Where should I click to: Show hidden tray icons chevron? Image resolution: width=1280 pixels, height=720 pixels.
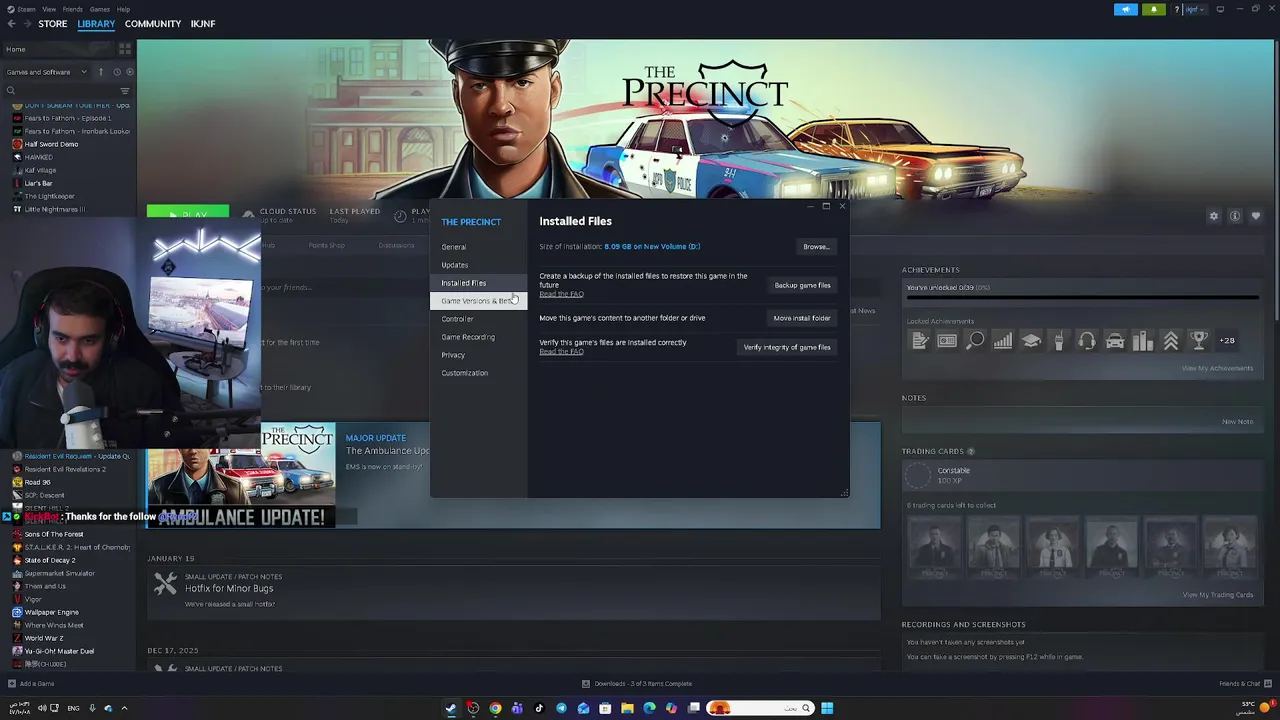[x=124, y=708]
